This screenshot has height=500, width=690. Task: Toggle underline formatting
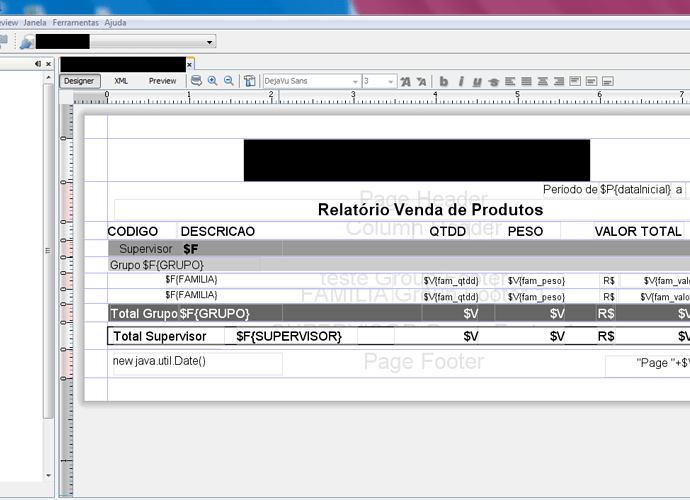tap(477, 81)
